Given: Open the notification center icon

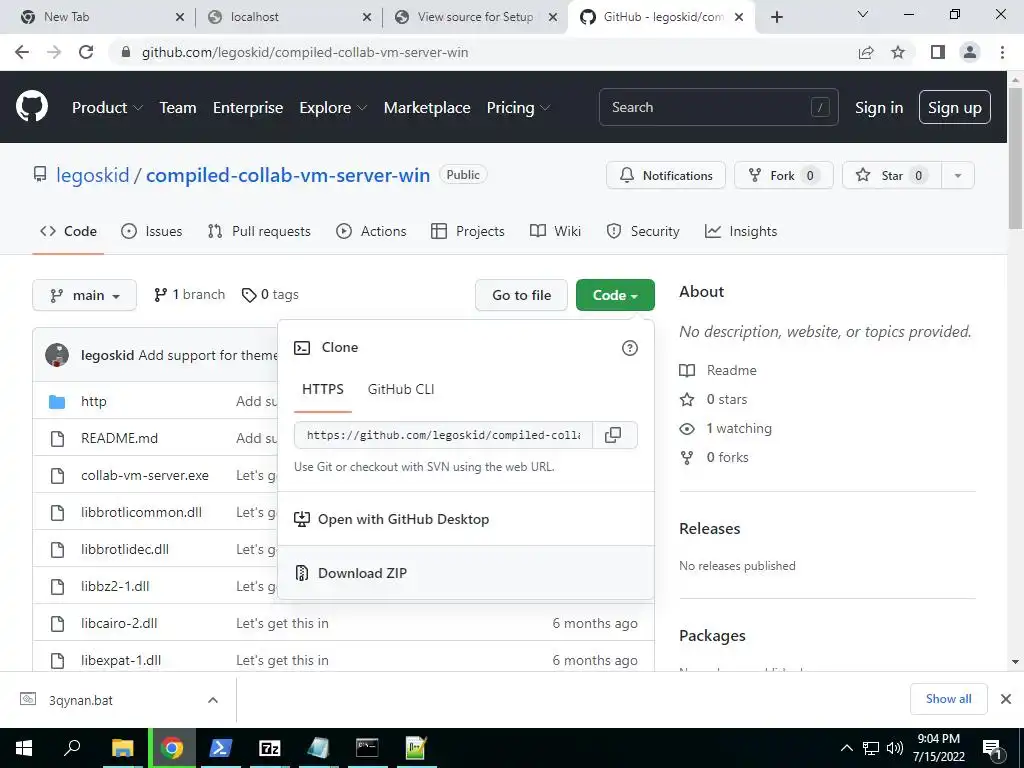Looking at the screenshot, I should (992, 748).
